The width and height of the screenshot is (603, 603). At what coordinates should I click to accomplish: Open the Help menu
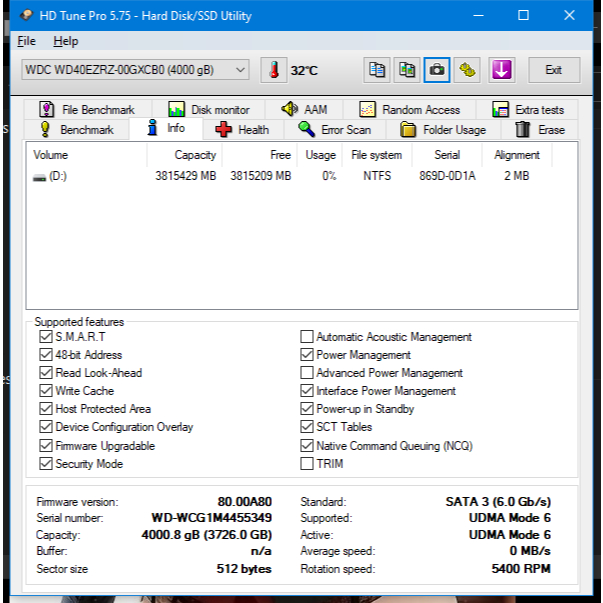[65, 41]
